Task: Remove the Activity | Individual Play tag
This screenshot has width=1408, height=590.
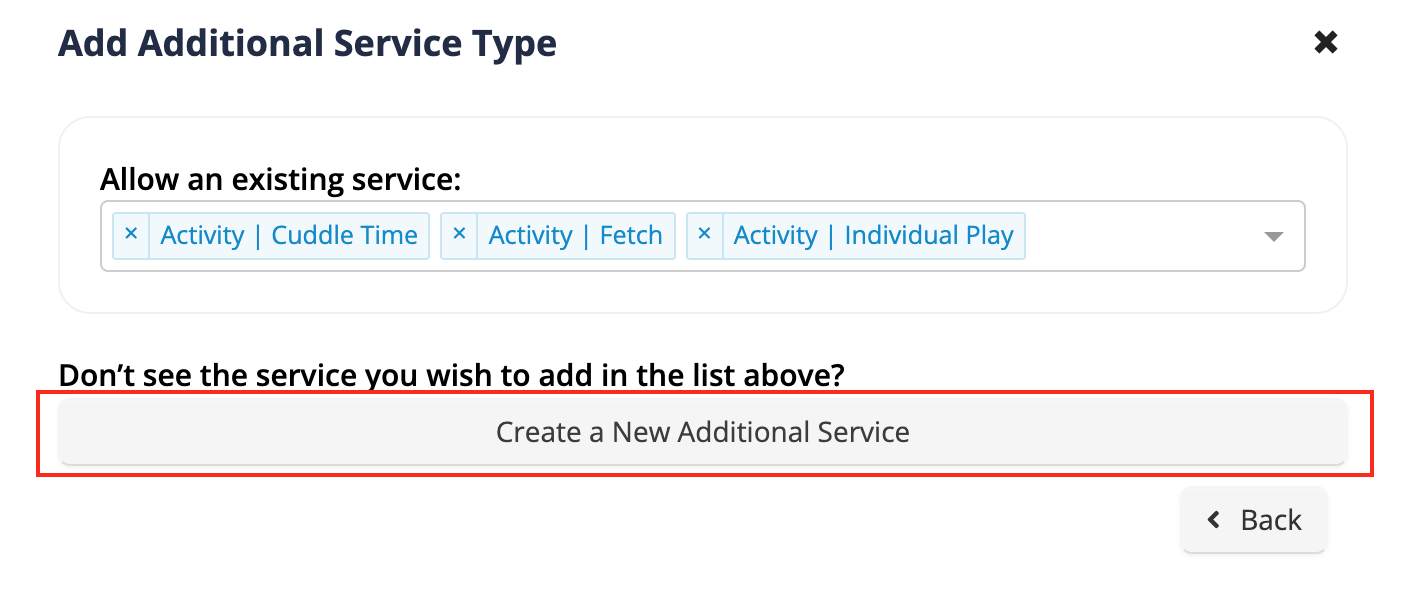Action: (x=704, y=235)
